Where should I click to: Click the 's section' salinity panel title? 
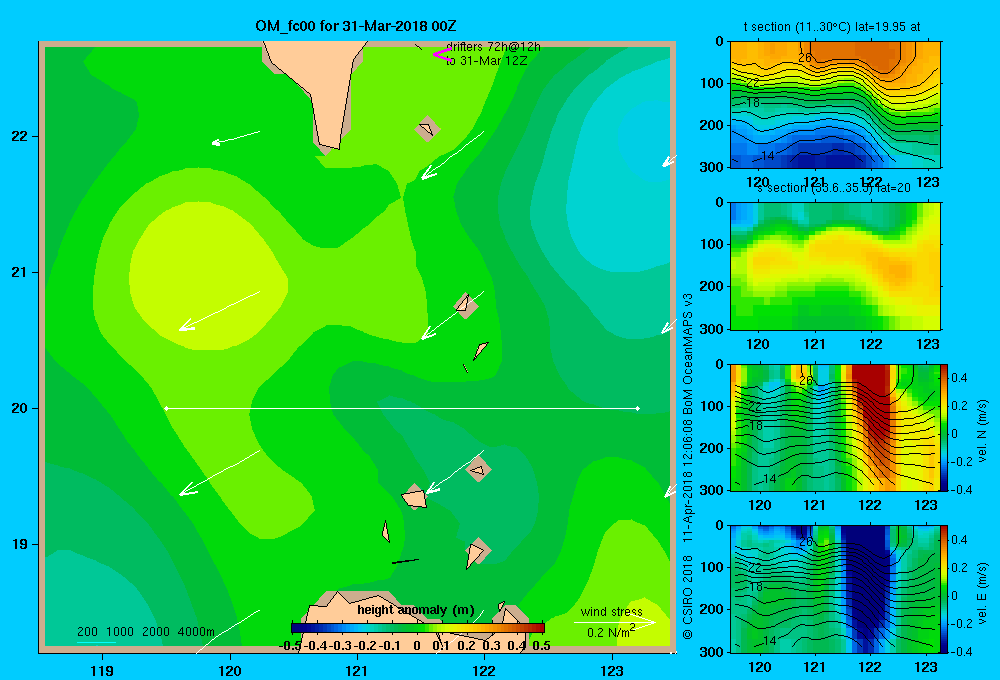pyautogui.click(x=833, y=188)
